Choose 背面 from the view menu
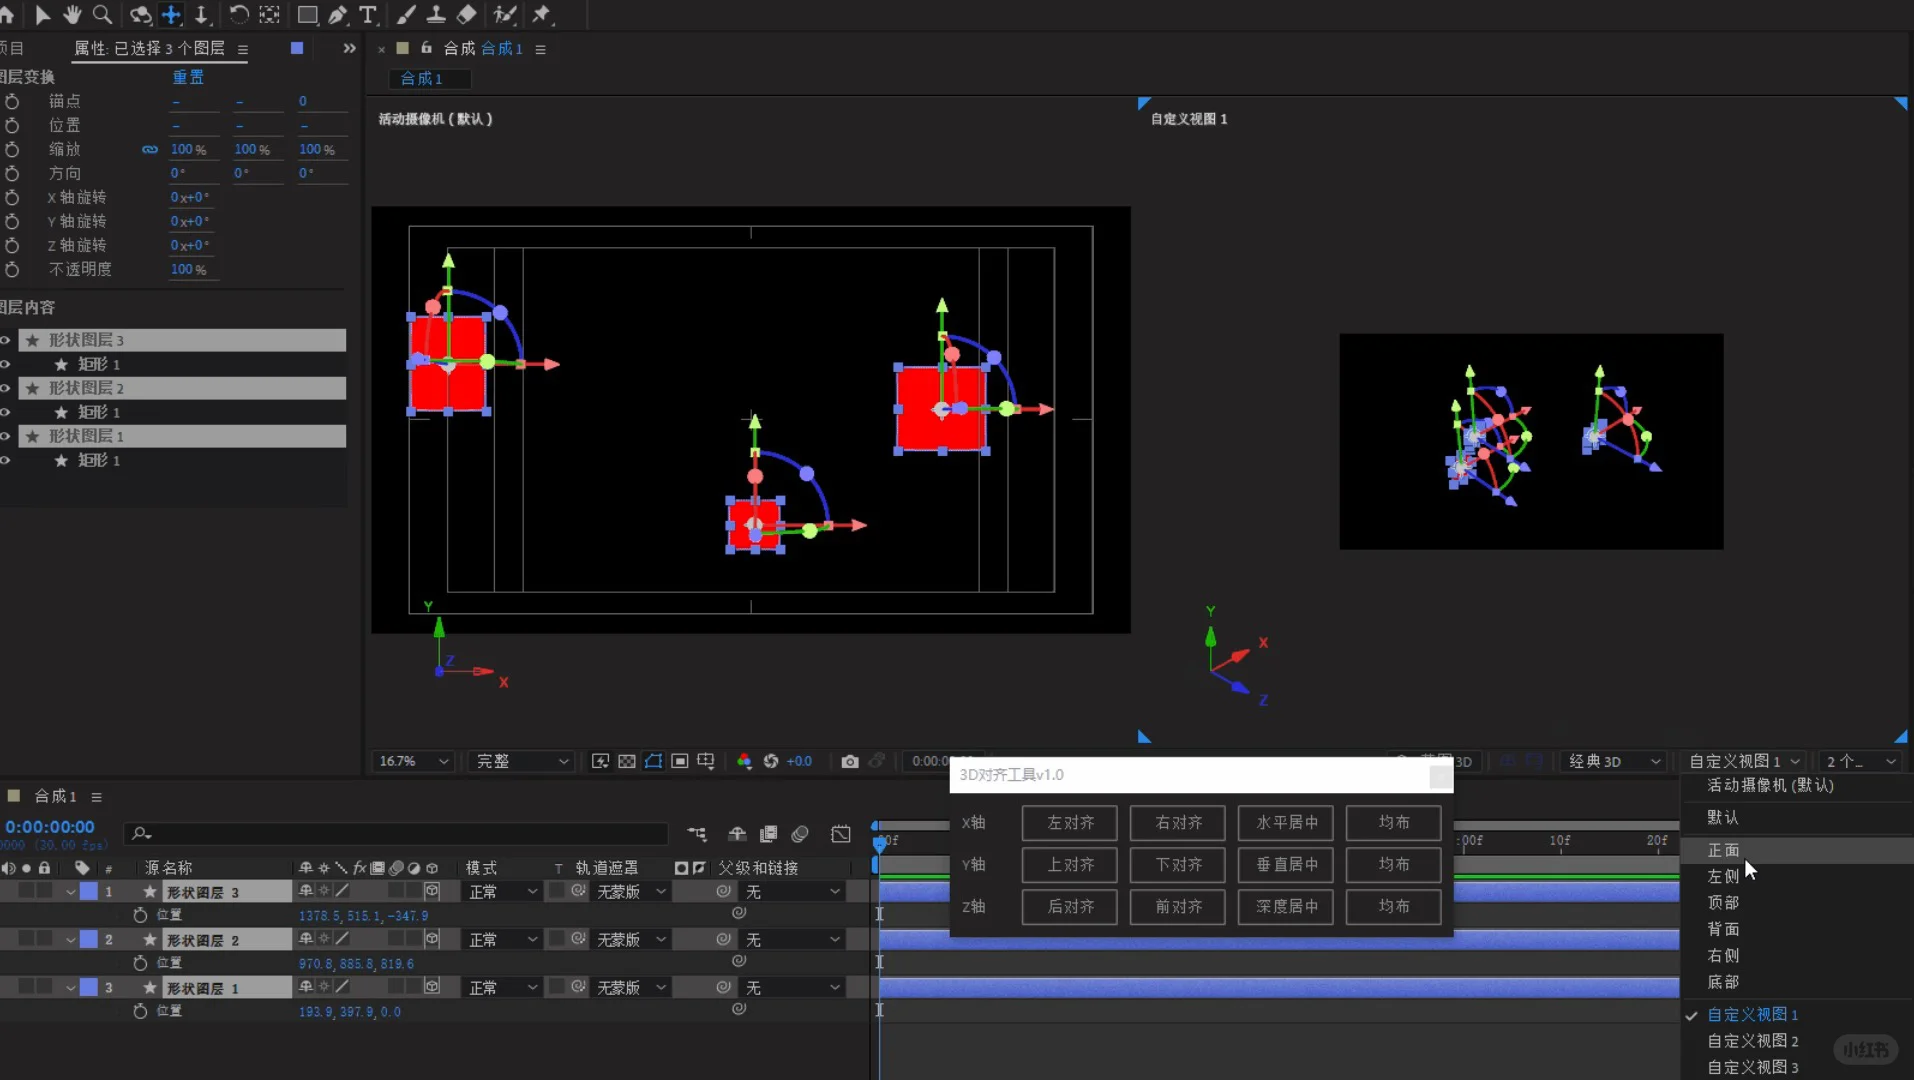The width and height of the screenshot is (1914, 1080). tap(1723, 929)
